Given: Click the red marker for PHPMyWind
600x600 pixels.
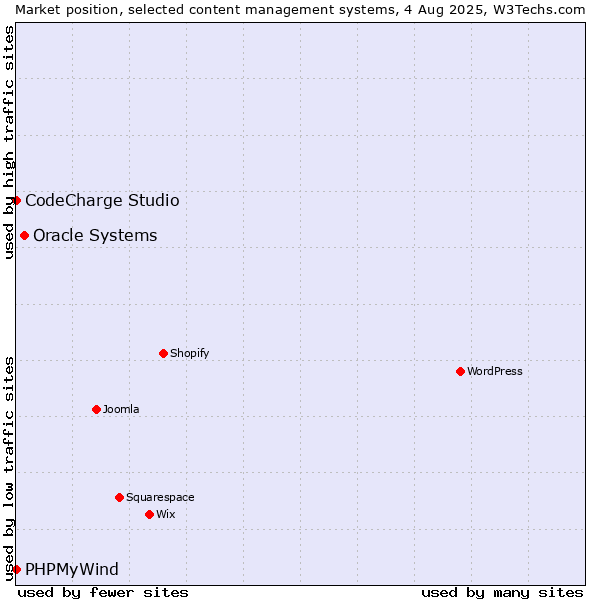Looking at the screenshot, I should [x=16, y=569].
